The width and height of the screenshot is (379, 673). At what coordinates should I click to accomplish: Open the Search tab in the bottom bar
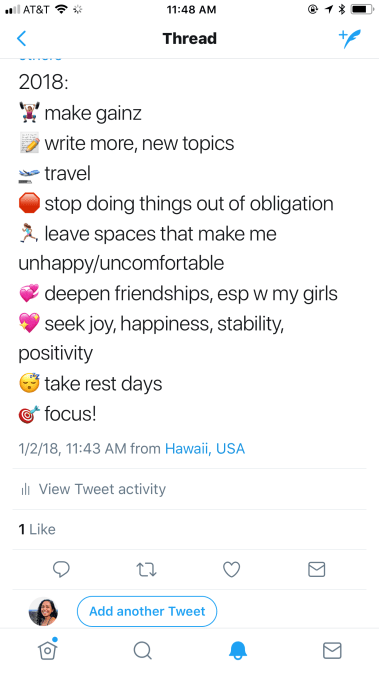[143, 650]
